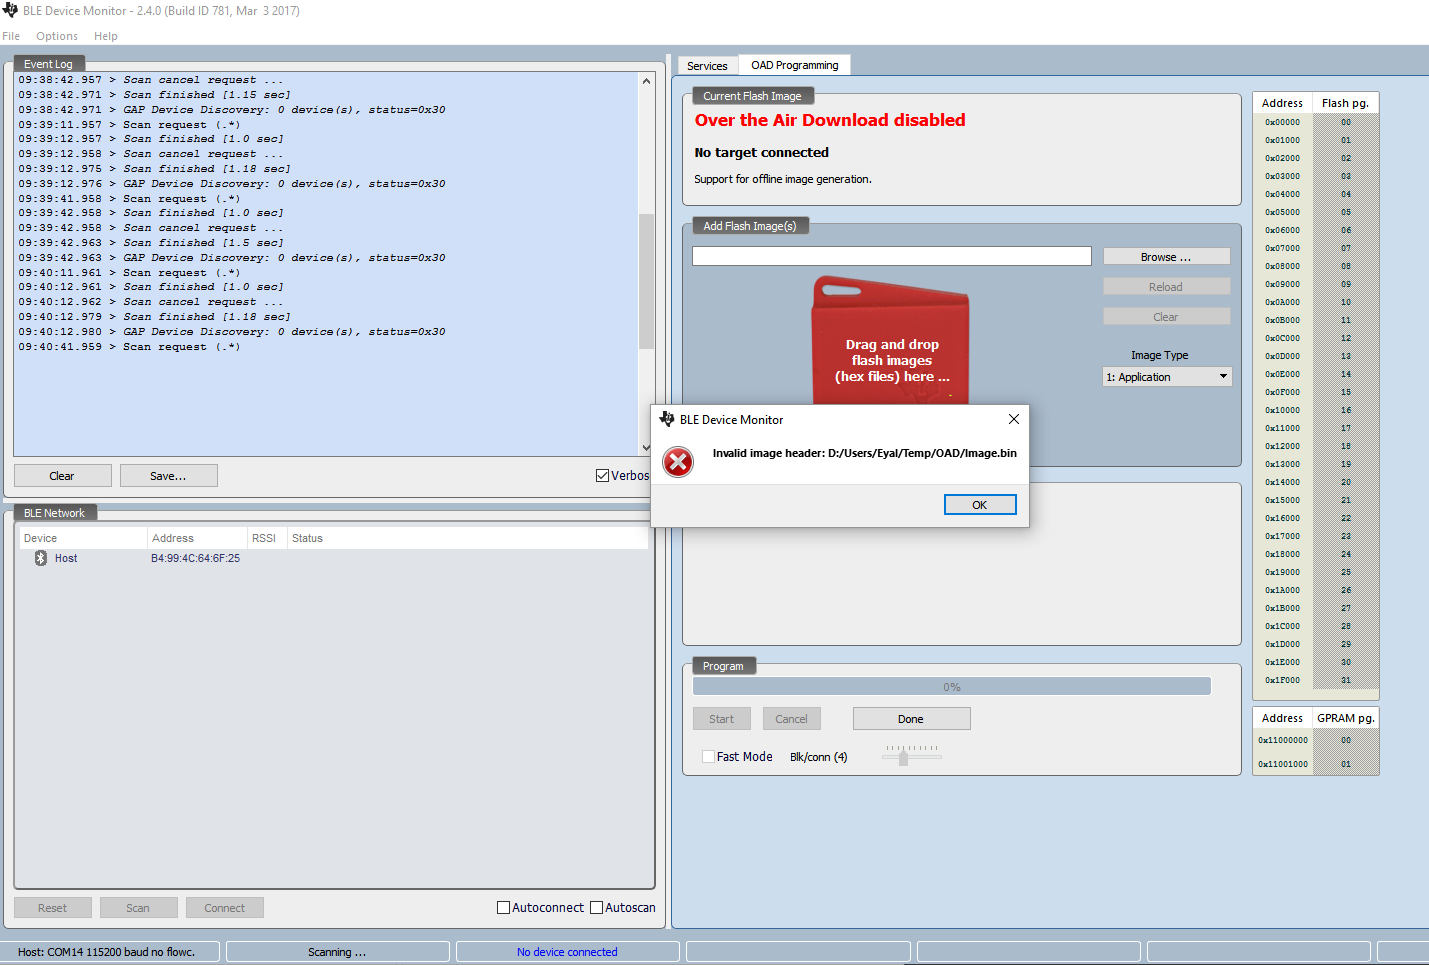The width and height of the screenshot is (1429, 965).
Task: Open the Image Type dropdown
Action: point(1167,377)
